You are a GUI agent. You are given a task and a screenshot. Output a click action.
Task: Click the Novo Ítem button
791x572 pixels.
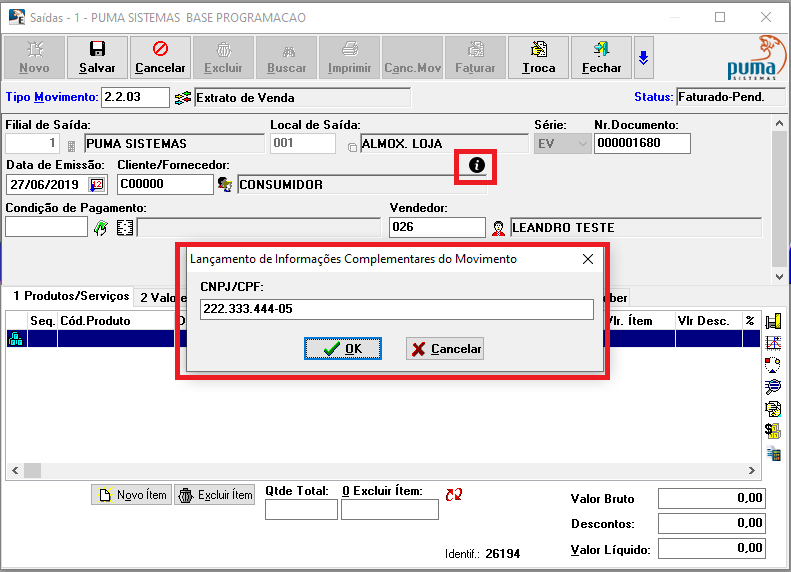click(131, 495)
